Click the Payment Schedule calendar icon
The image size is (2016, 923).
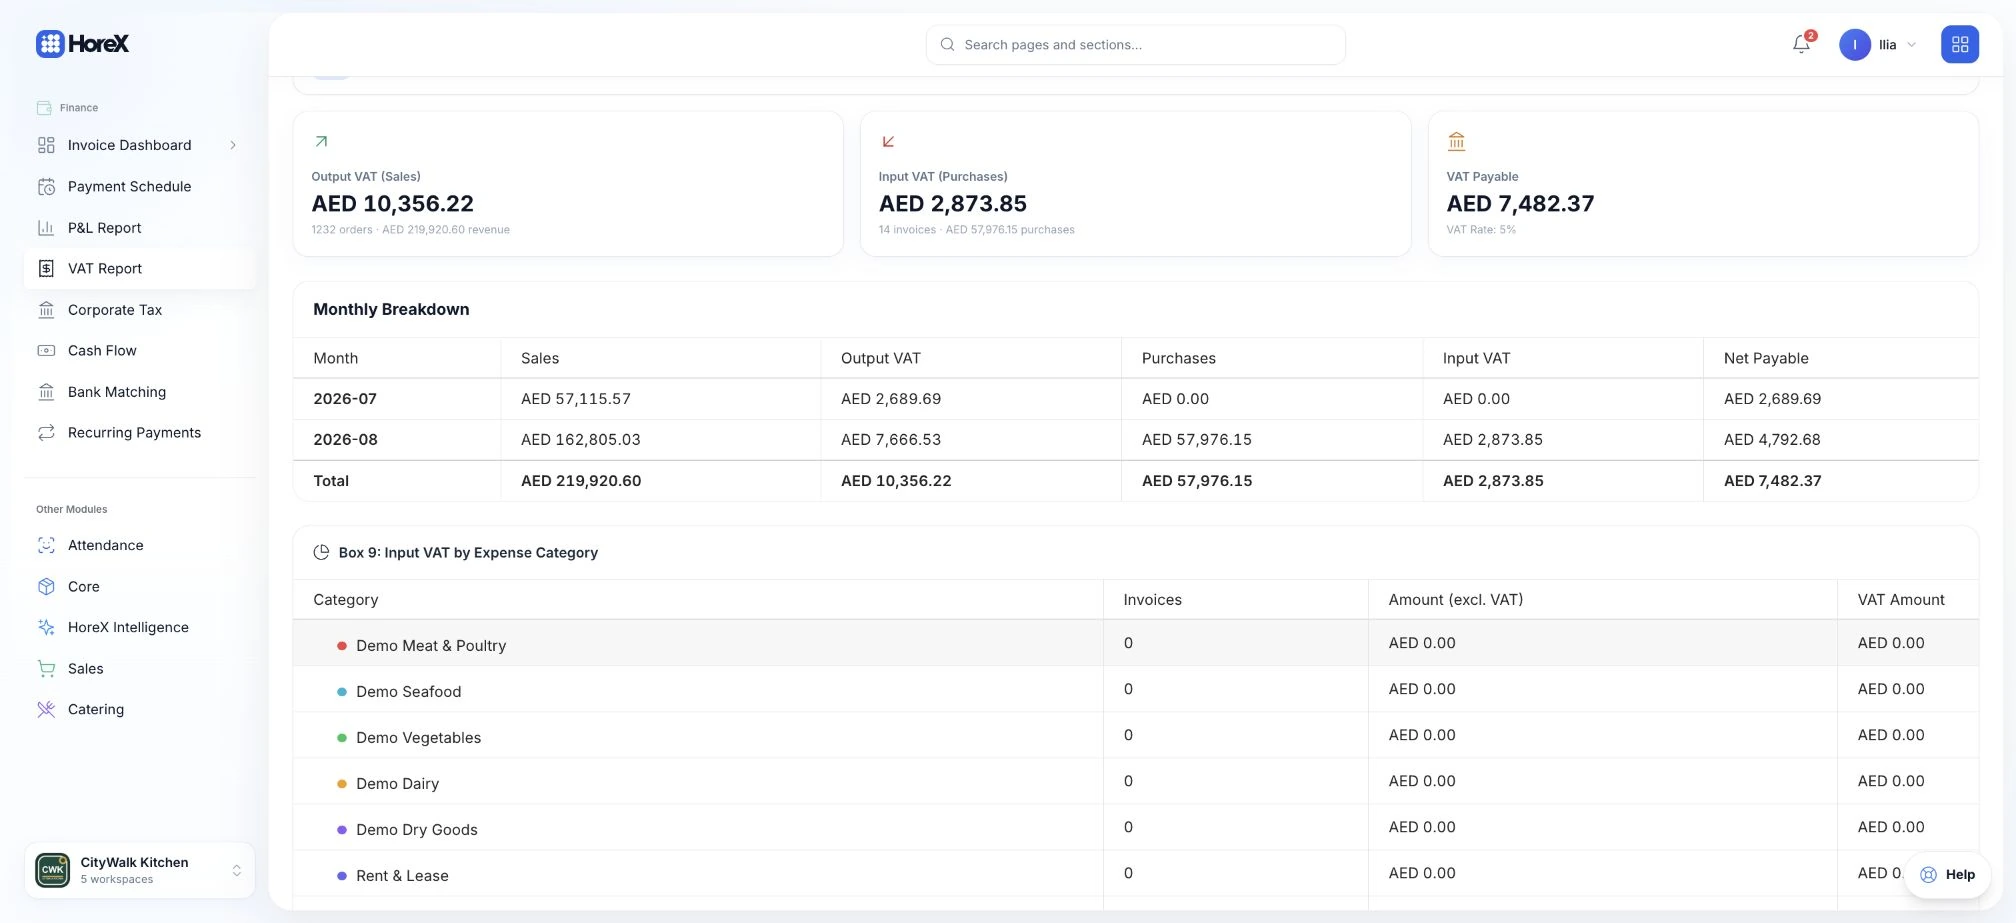click(46, 187)
